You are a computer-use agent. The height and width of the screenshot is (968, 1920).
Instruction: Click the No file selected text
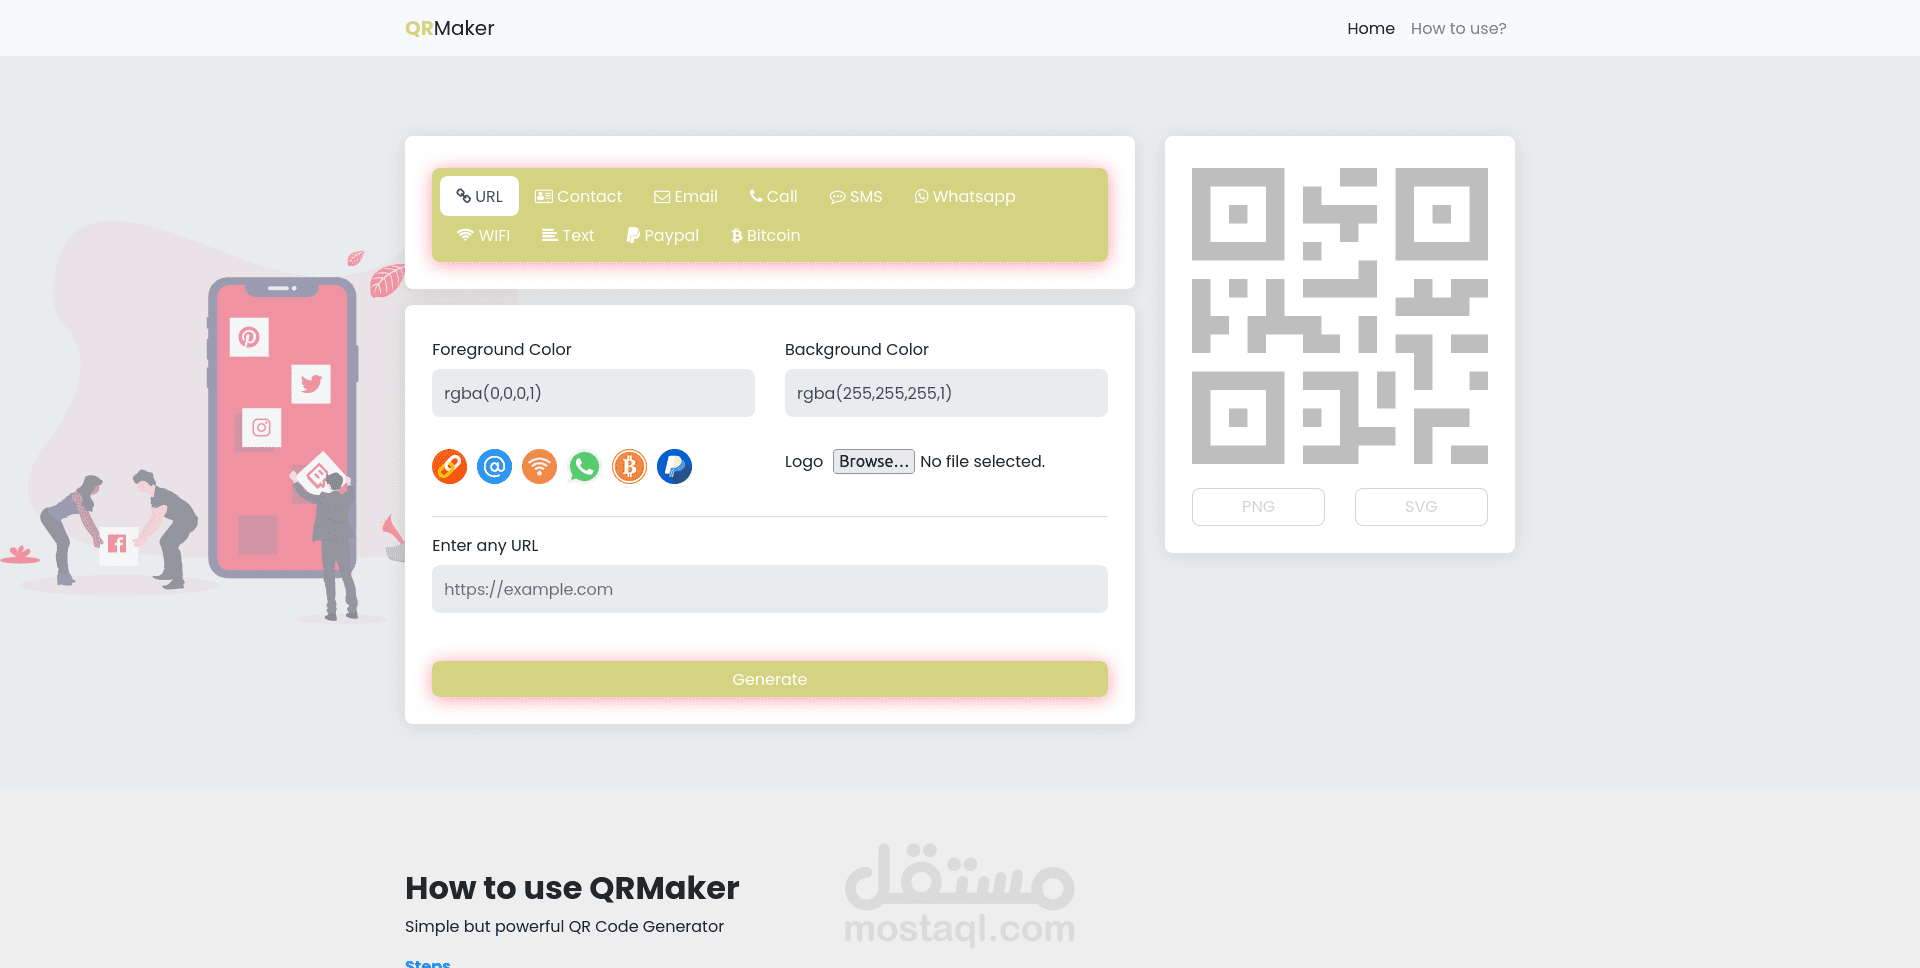pos(982,461)
